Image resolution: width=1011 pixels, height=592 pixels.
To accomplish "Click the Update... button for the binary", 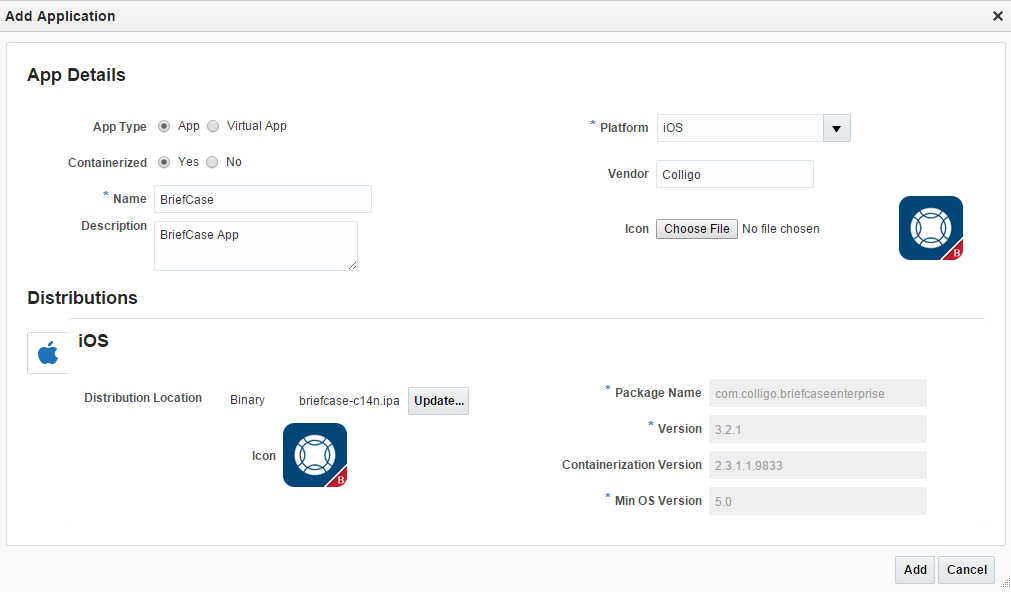I will tap(438, 400).
